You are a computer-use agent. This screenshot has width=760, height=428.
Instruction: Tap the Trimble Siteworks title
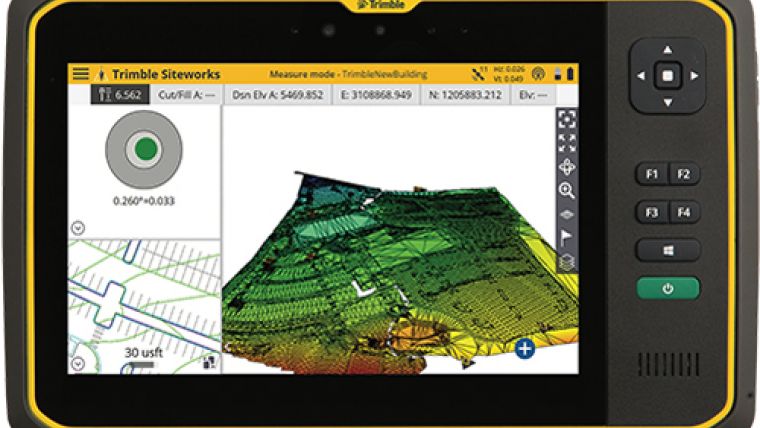click(x=166, y=74)
